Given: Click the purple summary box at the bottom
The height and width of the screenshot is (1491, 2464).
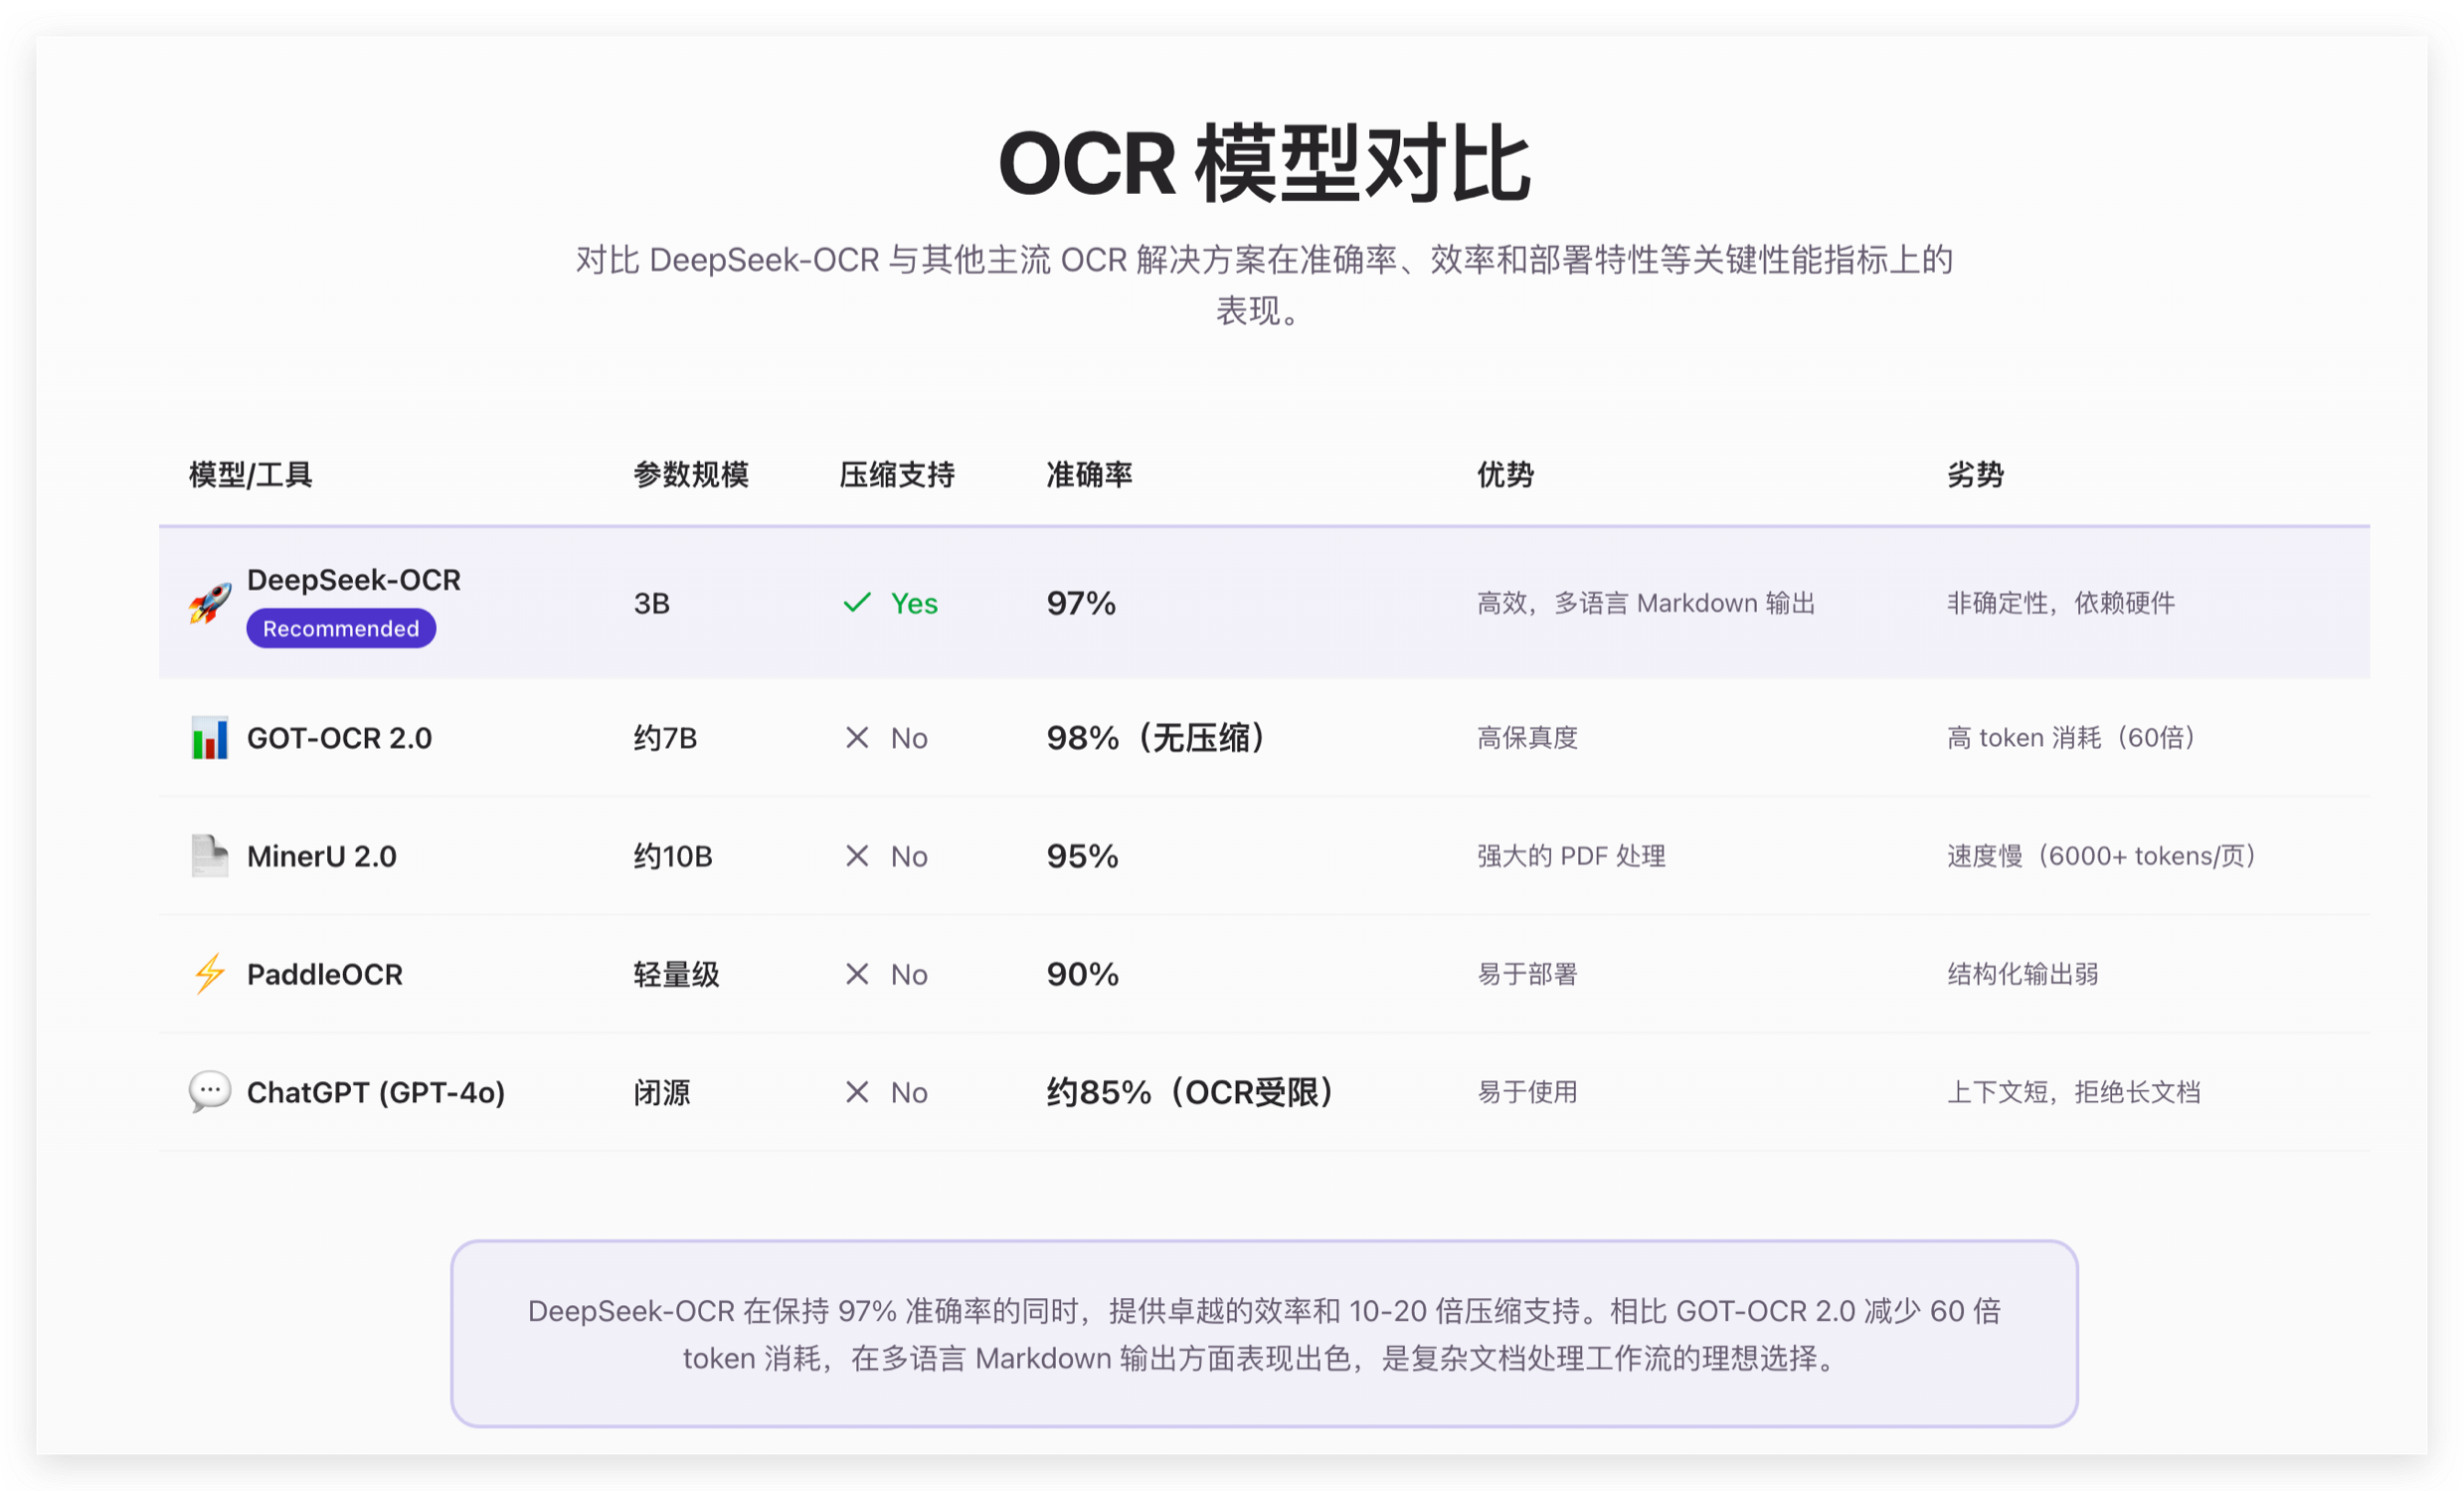Looking at the screenshot, I should pyautogui.click(x=1264, y=1334).
